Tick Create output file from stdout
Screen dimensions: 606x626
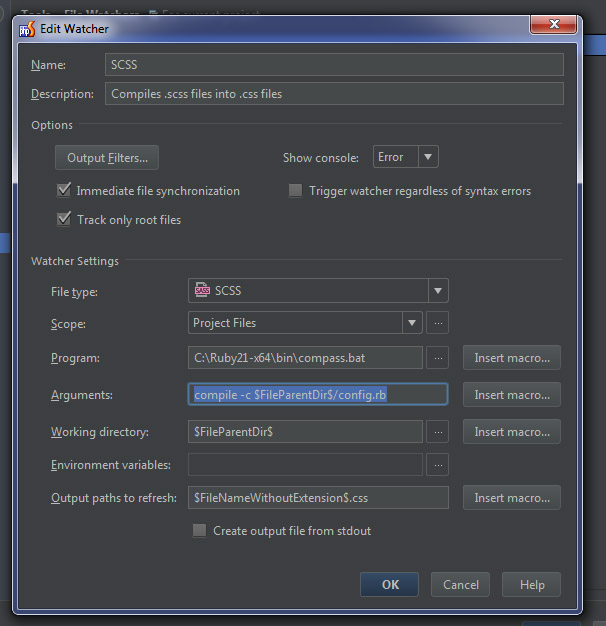click(200, 531)
